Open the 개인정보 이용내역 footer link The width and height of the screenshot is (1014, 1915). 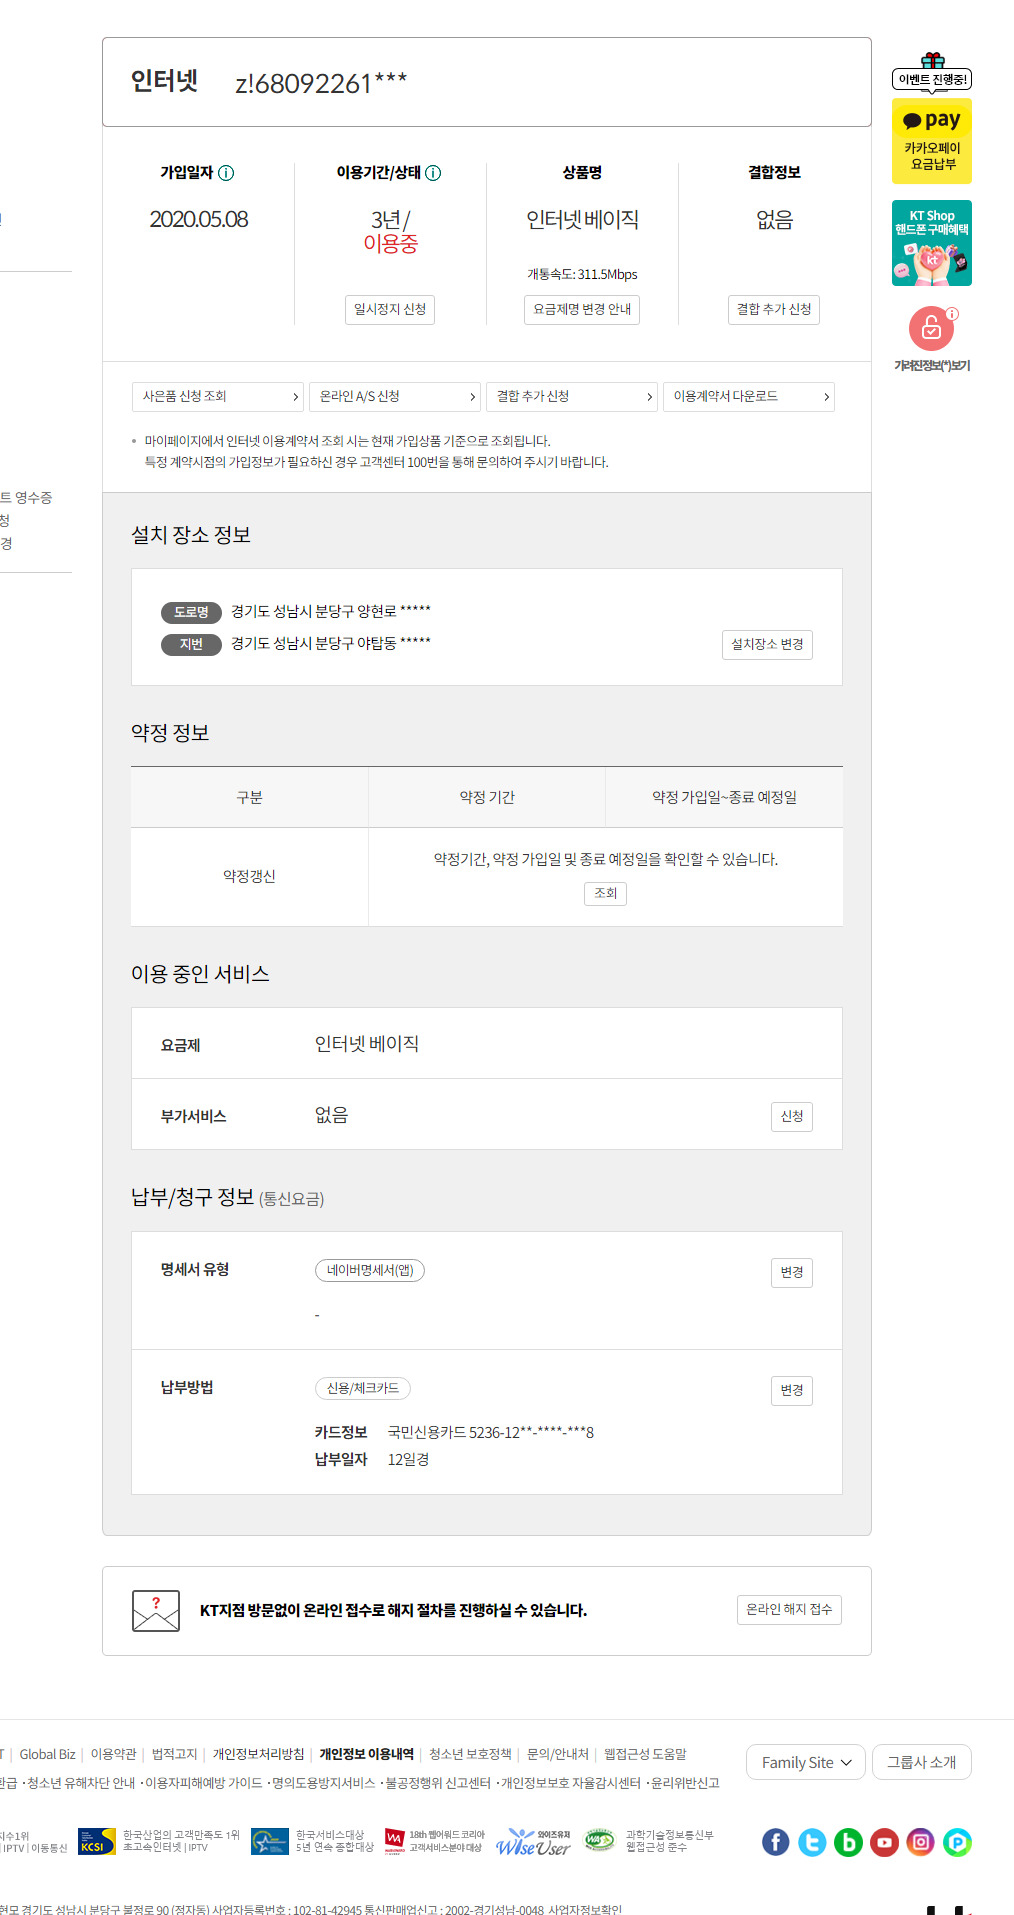pyautogui.click(x=366, y=1754)
